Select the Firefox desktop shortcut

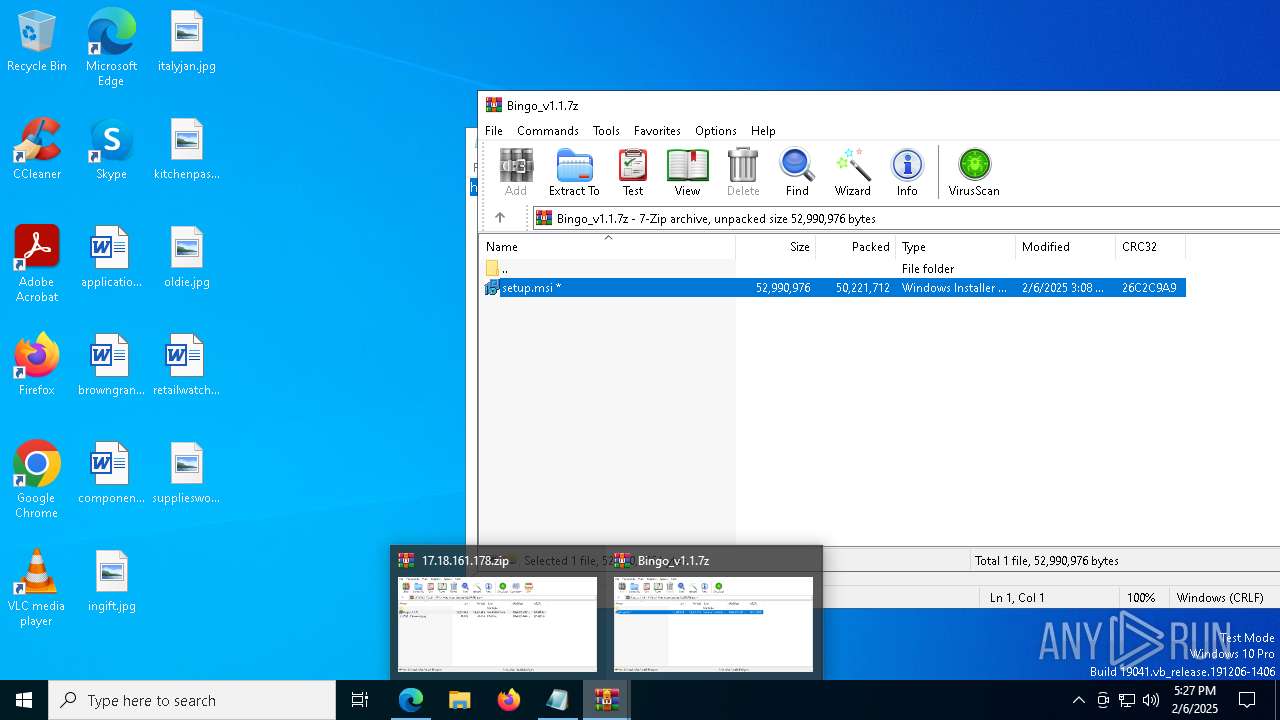(37, 366)
